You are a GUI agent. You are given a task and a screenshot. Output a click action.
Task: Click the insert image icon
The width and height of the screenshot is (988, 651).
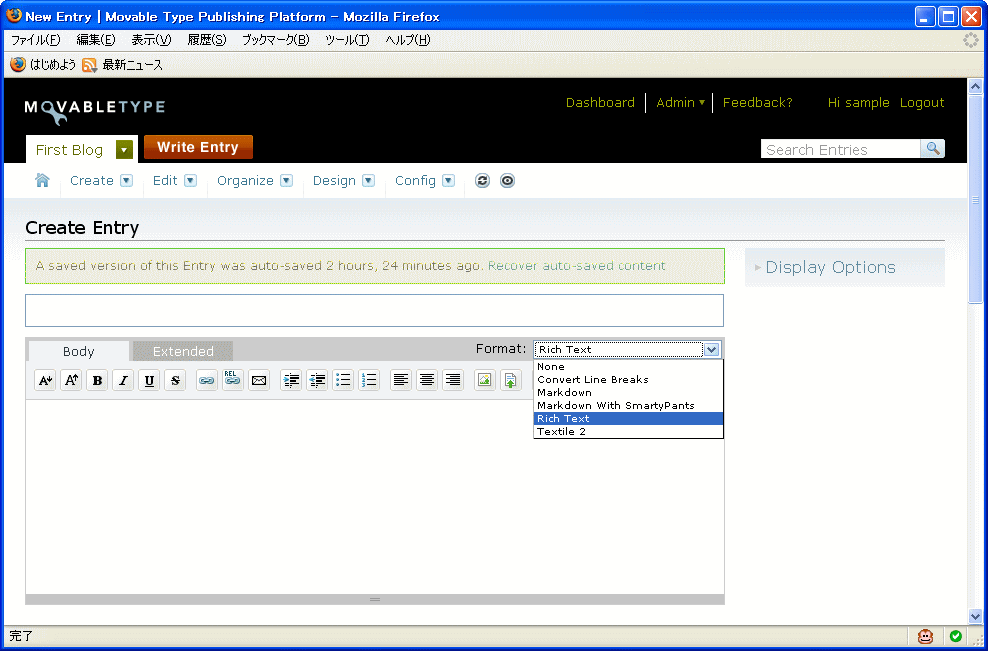[x=484, y=380]
